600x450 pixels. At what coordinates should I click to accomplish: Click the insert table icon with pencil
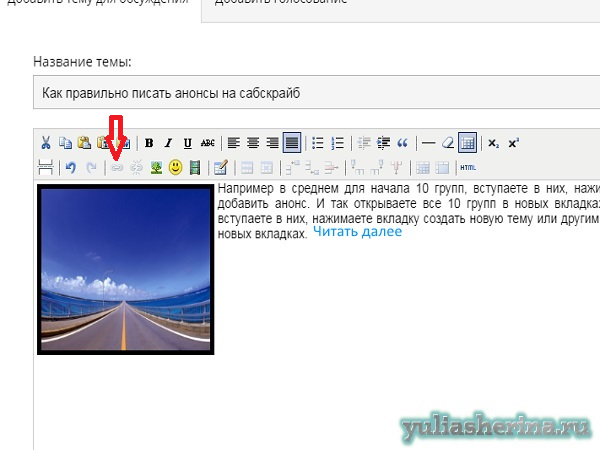click(x=221, y=167)
